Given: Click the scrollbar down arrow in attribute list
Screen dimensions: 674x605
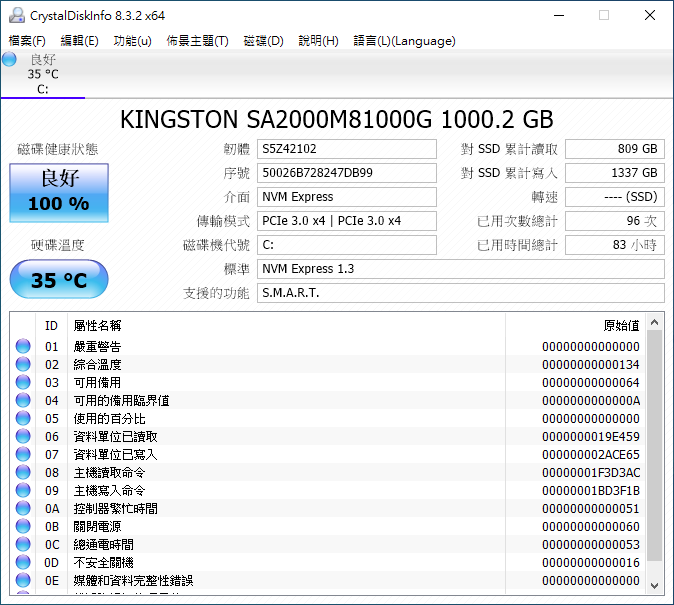Looking at the screenshot, I should click(655, 586).
